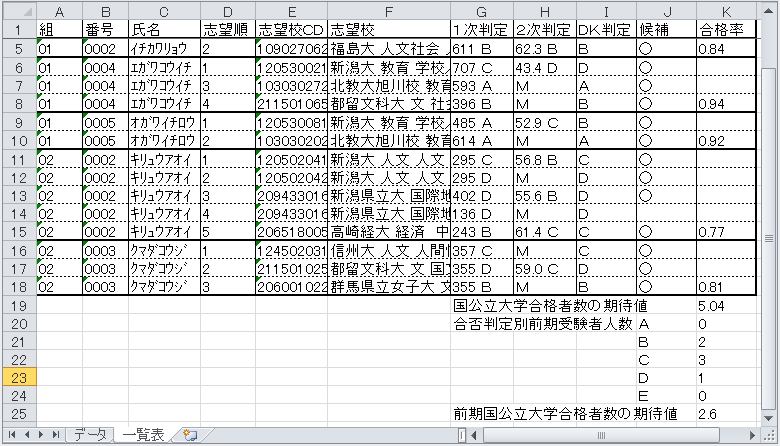Click the last sheet navigation arrow
Screen dimensions: 780x446
click(x=54, y=435)
